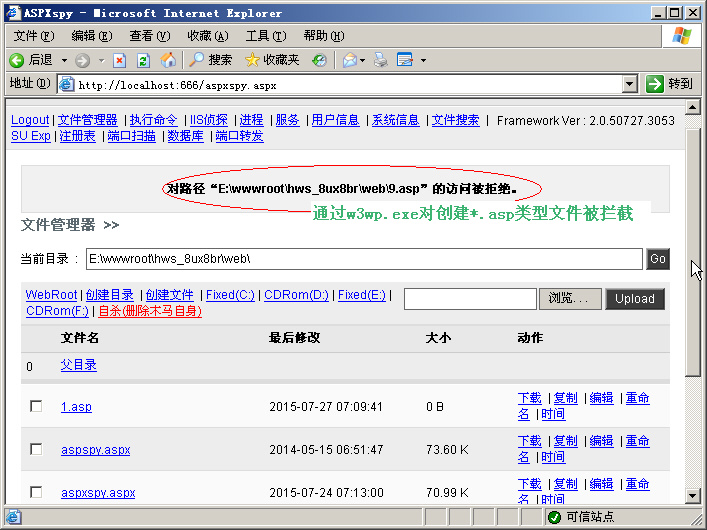Click the vertical scrollbar down arrow
Screen dimensions: 707x530
click(693, 496)
